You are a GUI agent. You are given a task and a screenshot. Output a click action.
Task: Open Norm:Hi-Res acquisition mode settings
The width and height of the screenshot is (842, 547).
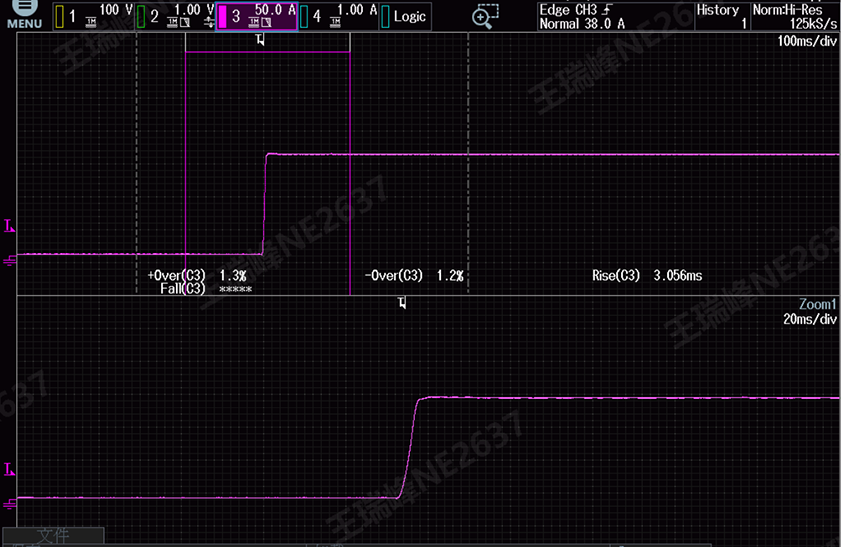coord(796,16)
